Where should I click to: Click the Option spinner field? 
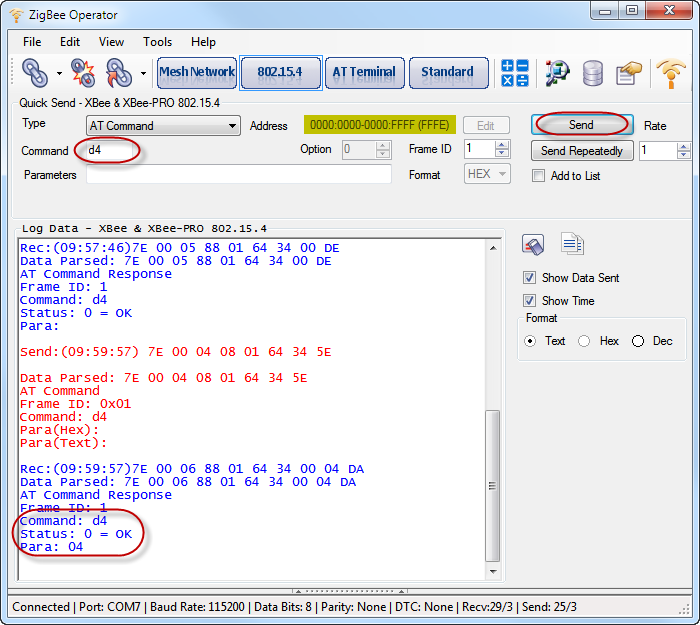click(x=367, y=150)
